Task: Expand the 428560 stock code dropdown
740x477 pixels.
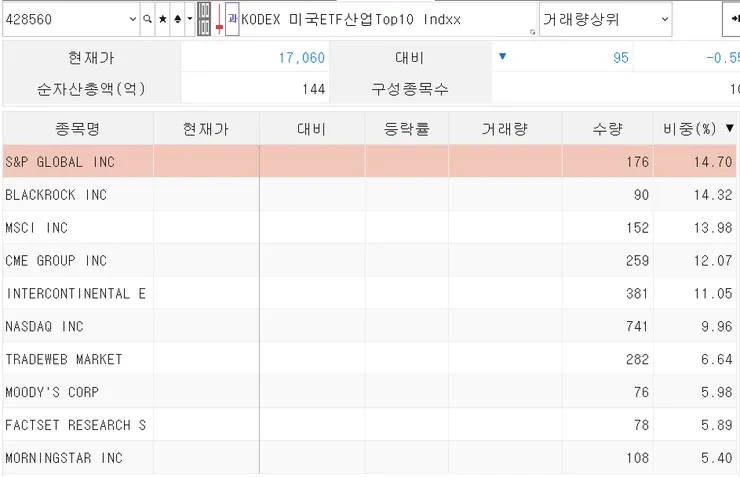Action: [133, 19]
